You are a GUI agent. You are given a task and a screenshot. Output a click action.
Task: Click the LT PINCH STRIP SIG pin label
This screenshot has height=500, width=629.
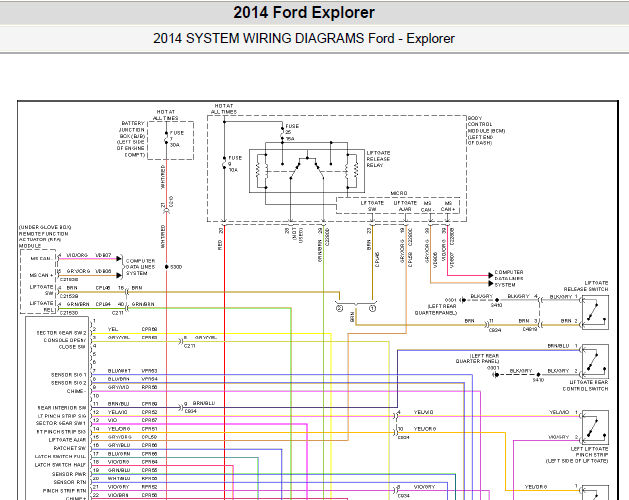coord(62,416)
